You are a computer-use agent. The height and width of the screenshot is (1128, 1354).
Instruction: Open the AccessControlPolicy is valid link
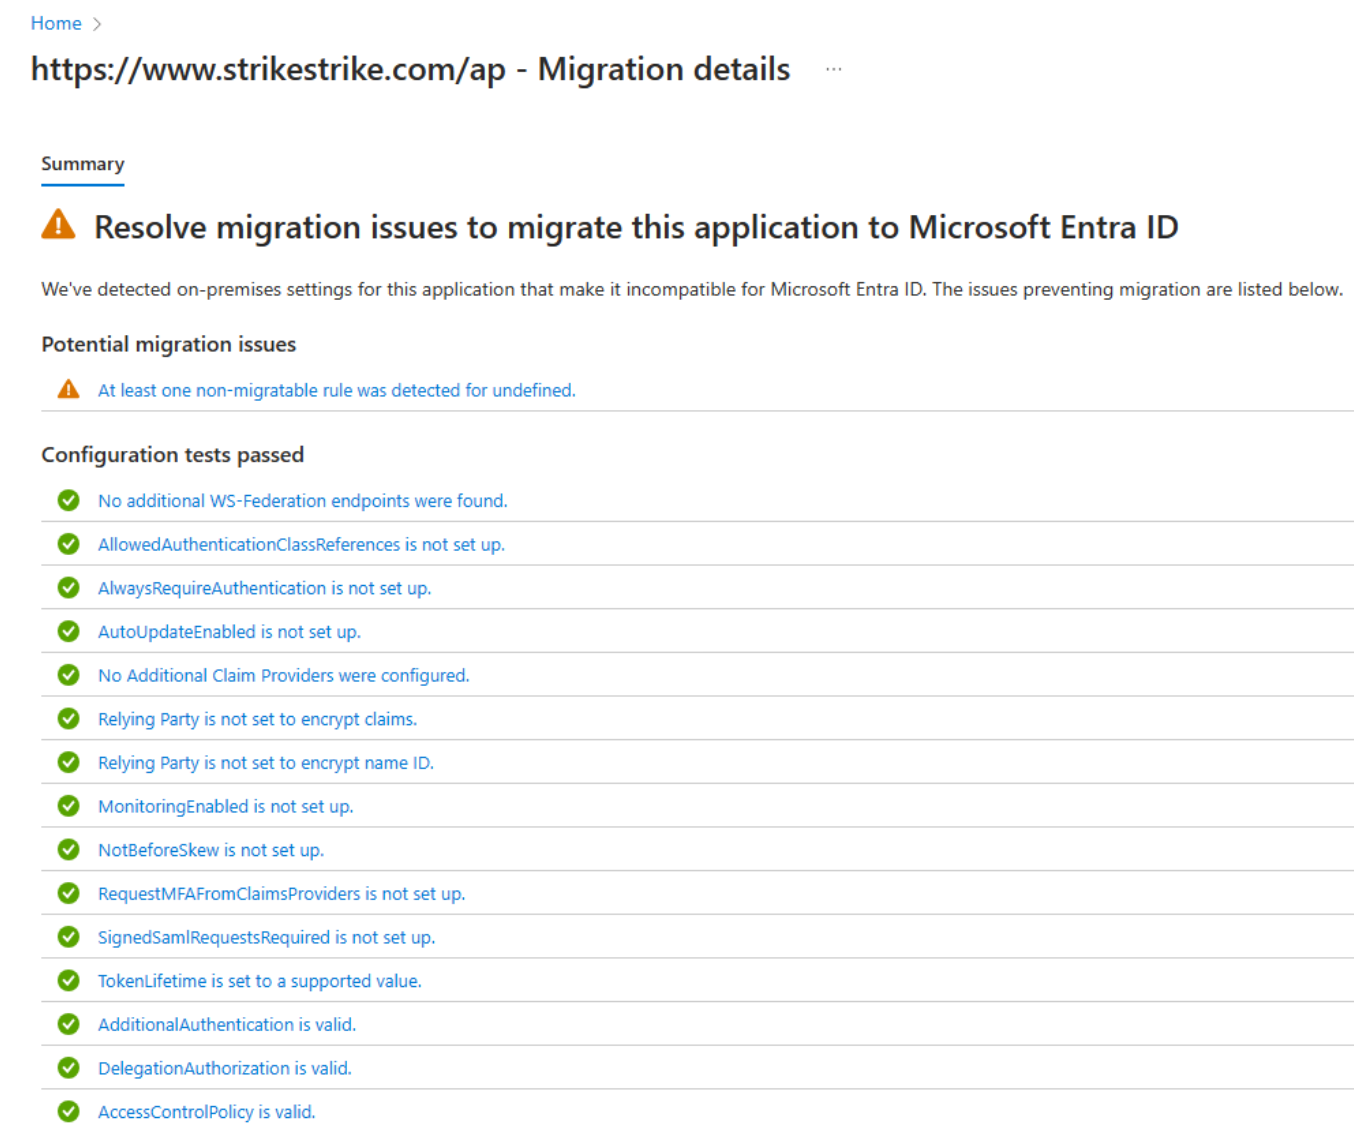point(206,1112)
